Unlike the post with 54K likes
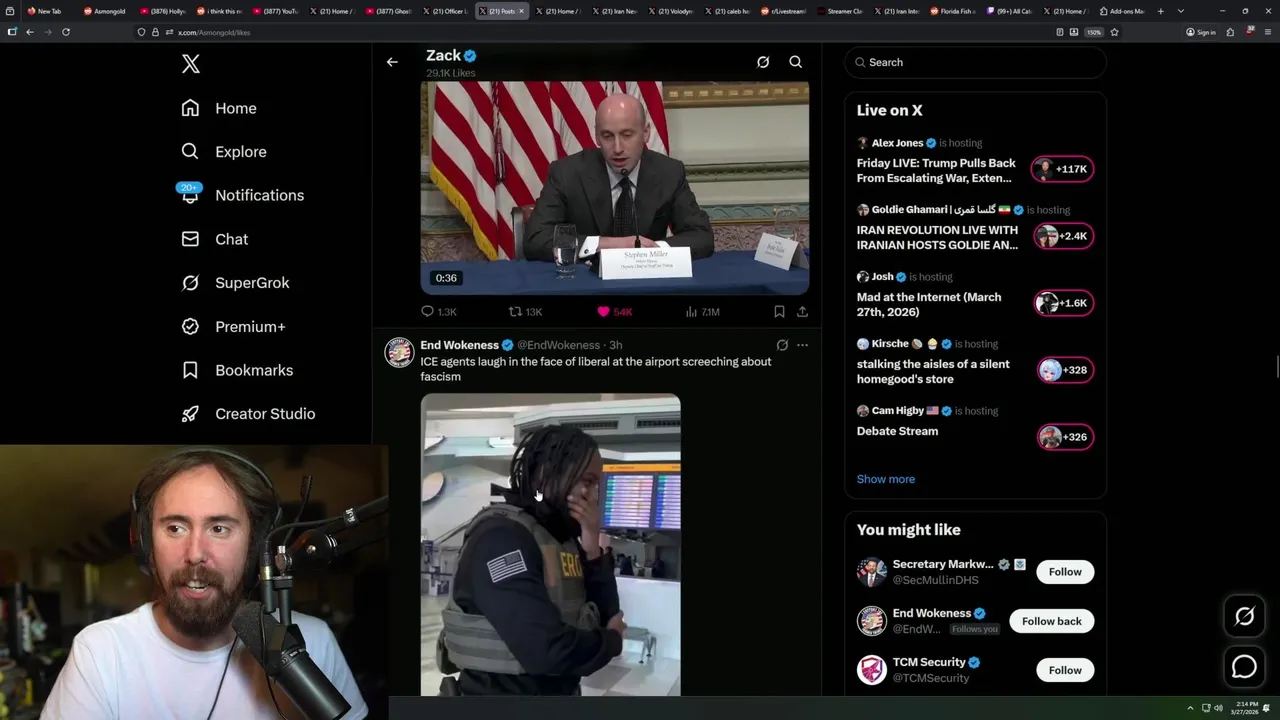1280x720 pixels. (614, 312)
